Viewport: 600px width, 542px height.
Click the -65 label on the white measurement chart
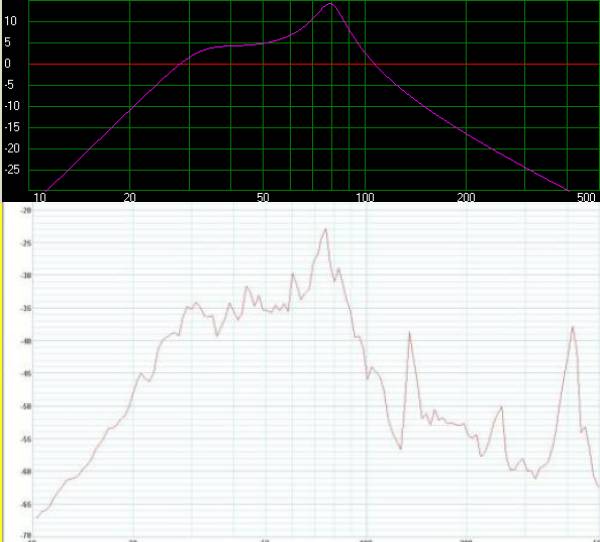point(26,505)
